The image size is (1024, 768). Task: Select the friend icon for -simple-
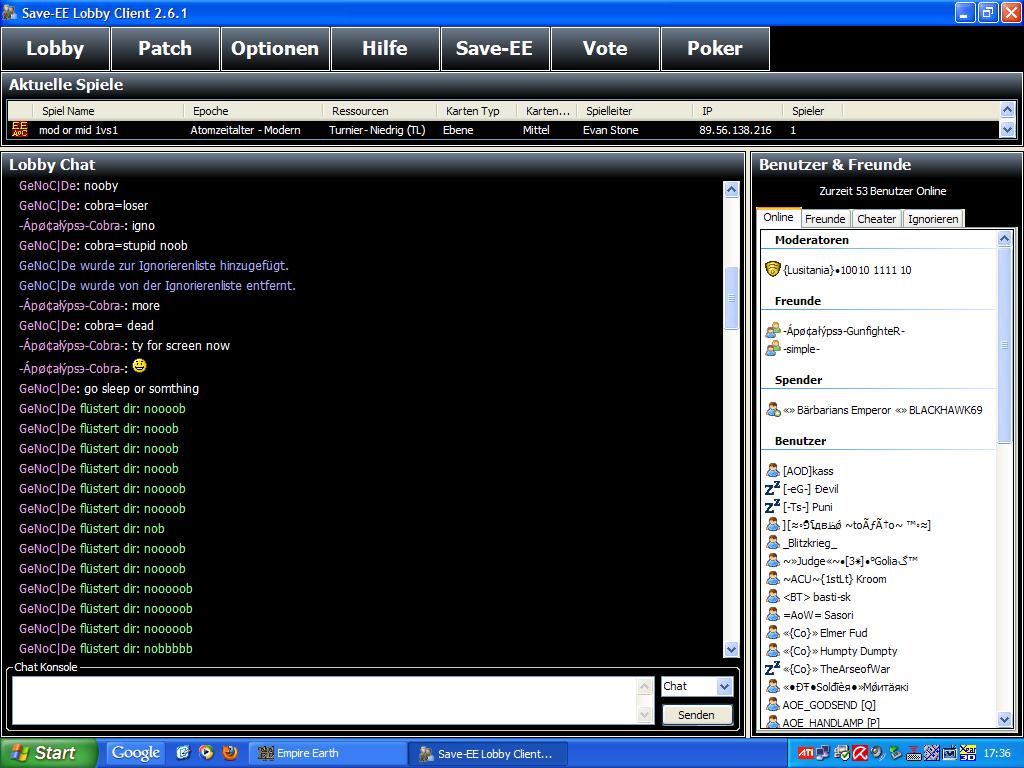coord(772,349)
